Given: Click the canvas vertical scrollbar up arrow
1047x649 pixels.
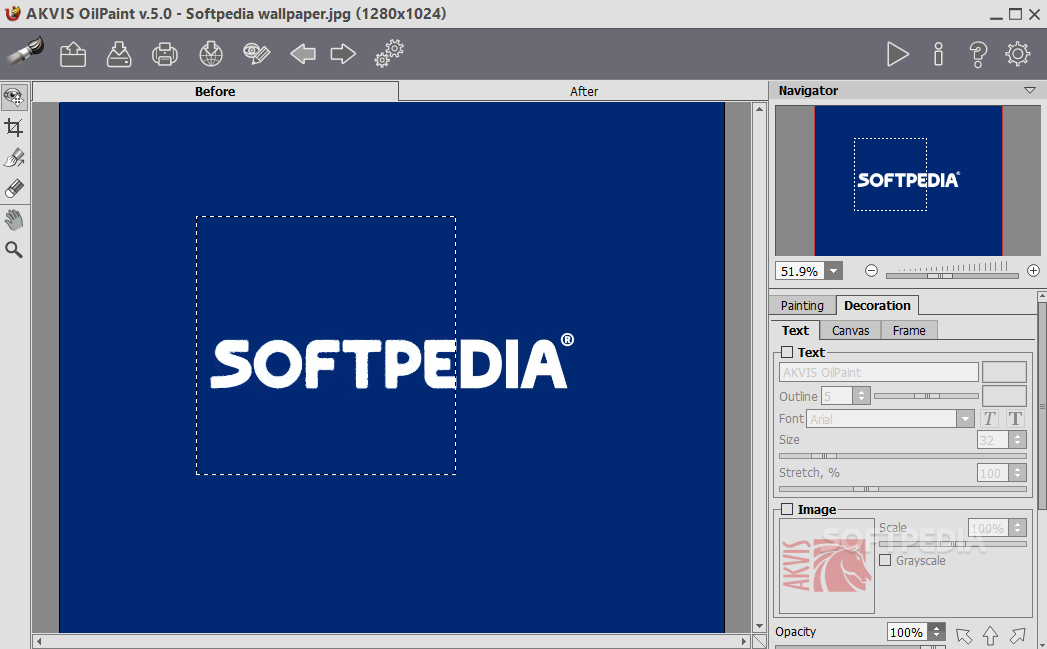Looking at the screenshot, I should tap(759, 108).
